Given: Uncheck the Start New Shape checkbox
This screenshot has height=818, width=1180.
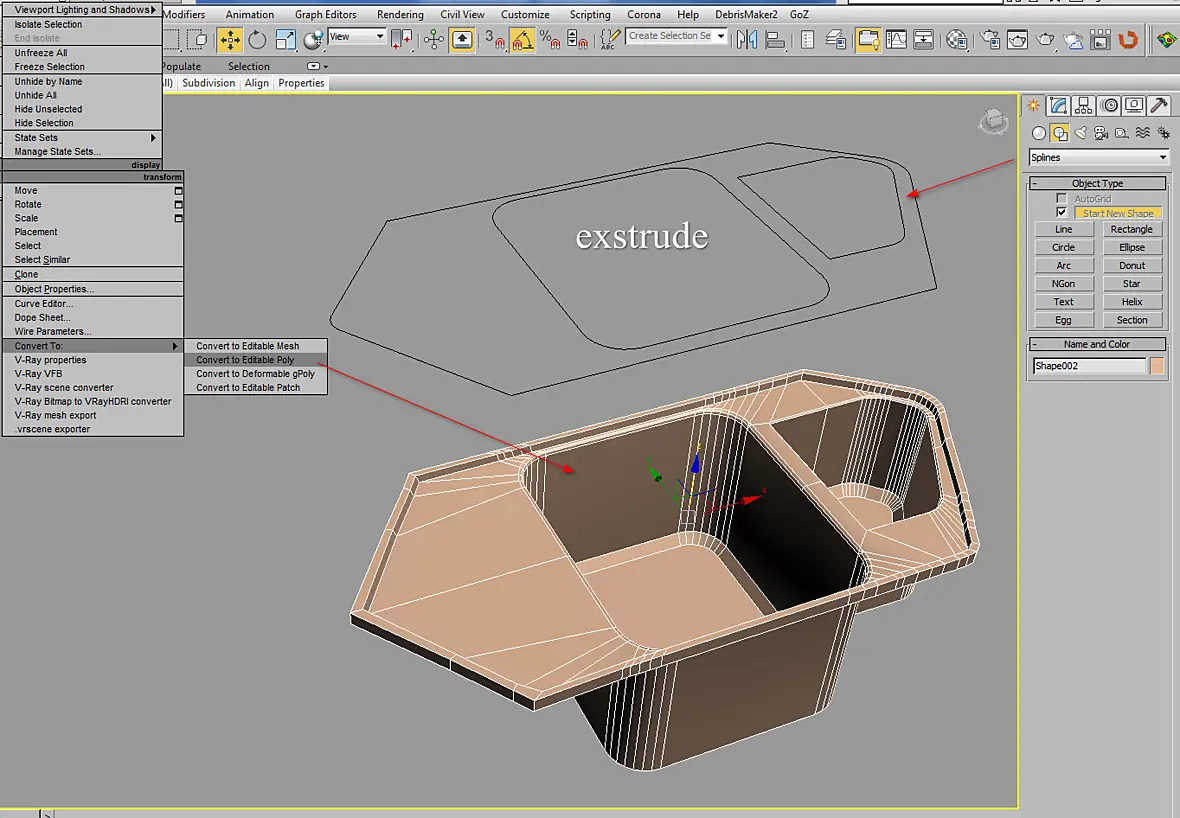Looking at the screenshot, I should click(x=1061, y=213).
